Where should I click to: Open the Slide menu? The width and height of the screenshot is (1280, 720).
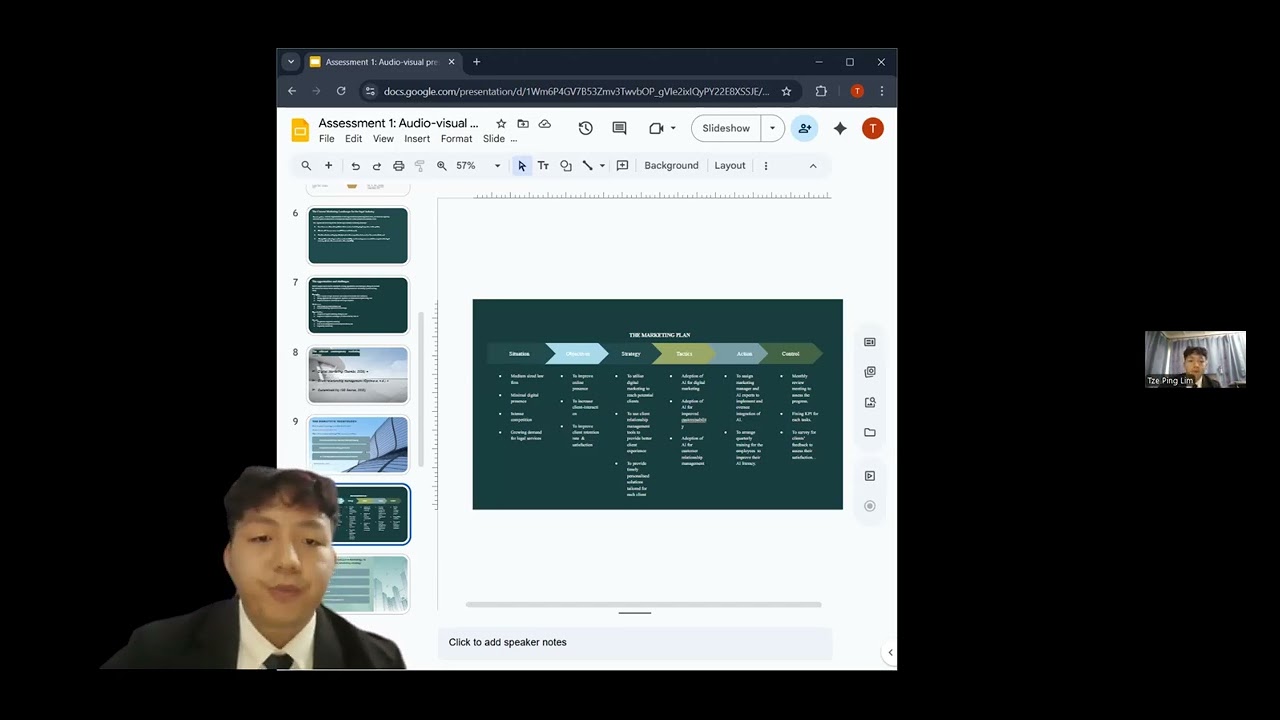(494, 139)
